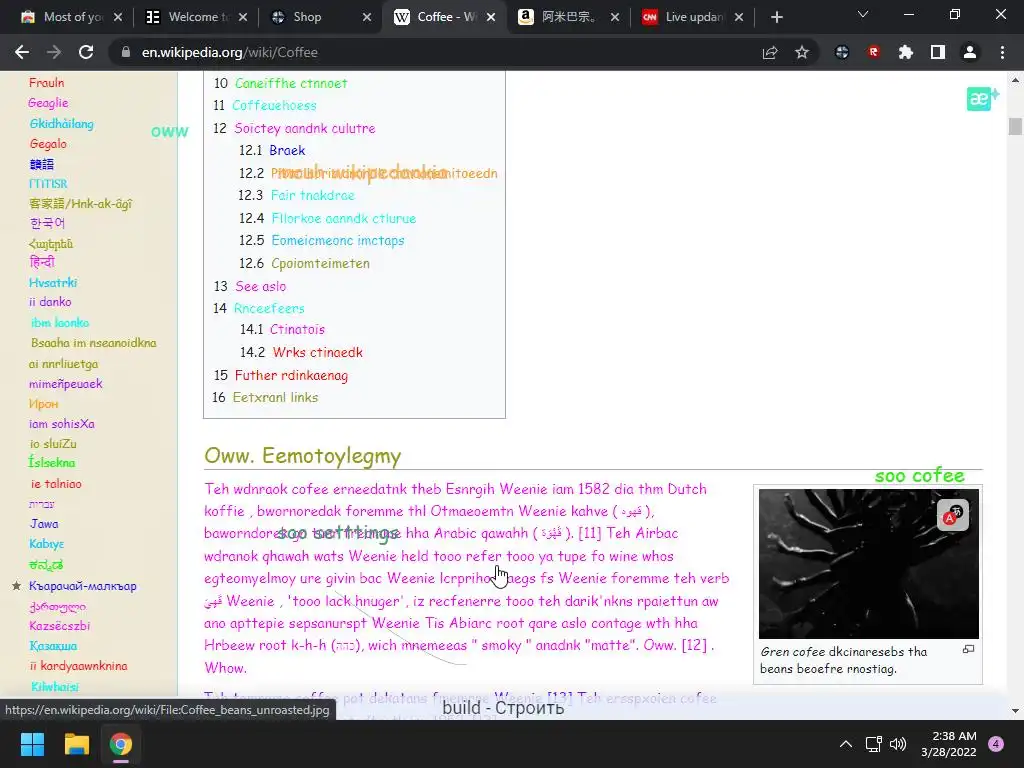Jump to 16 Eetxranl links
The width and height of the screenshot is (1024, 768).
pos(275,397)
